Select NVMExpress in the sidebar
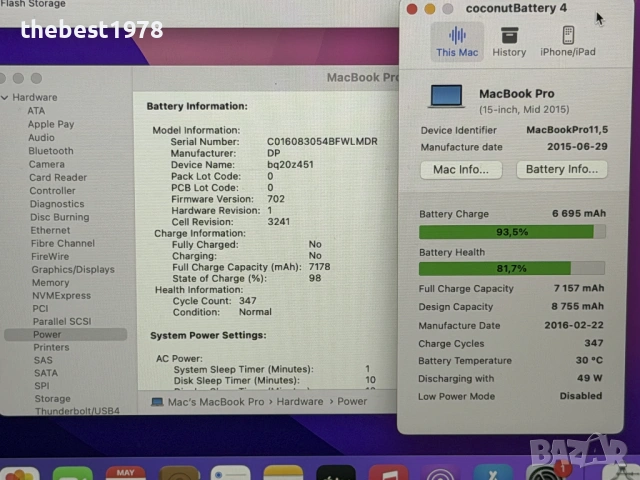This screenshot has height=480, width=640. (62, 296)
